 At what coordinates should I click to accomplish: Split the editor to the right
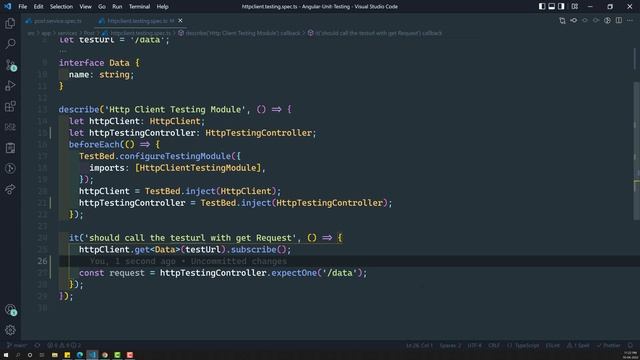(619, 20)
